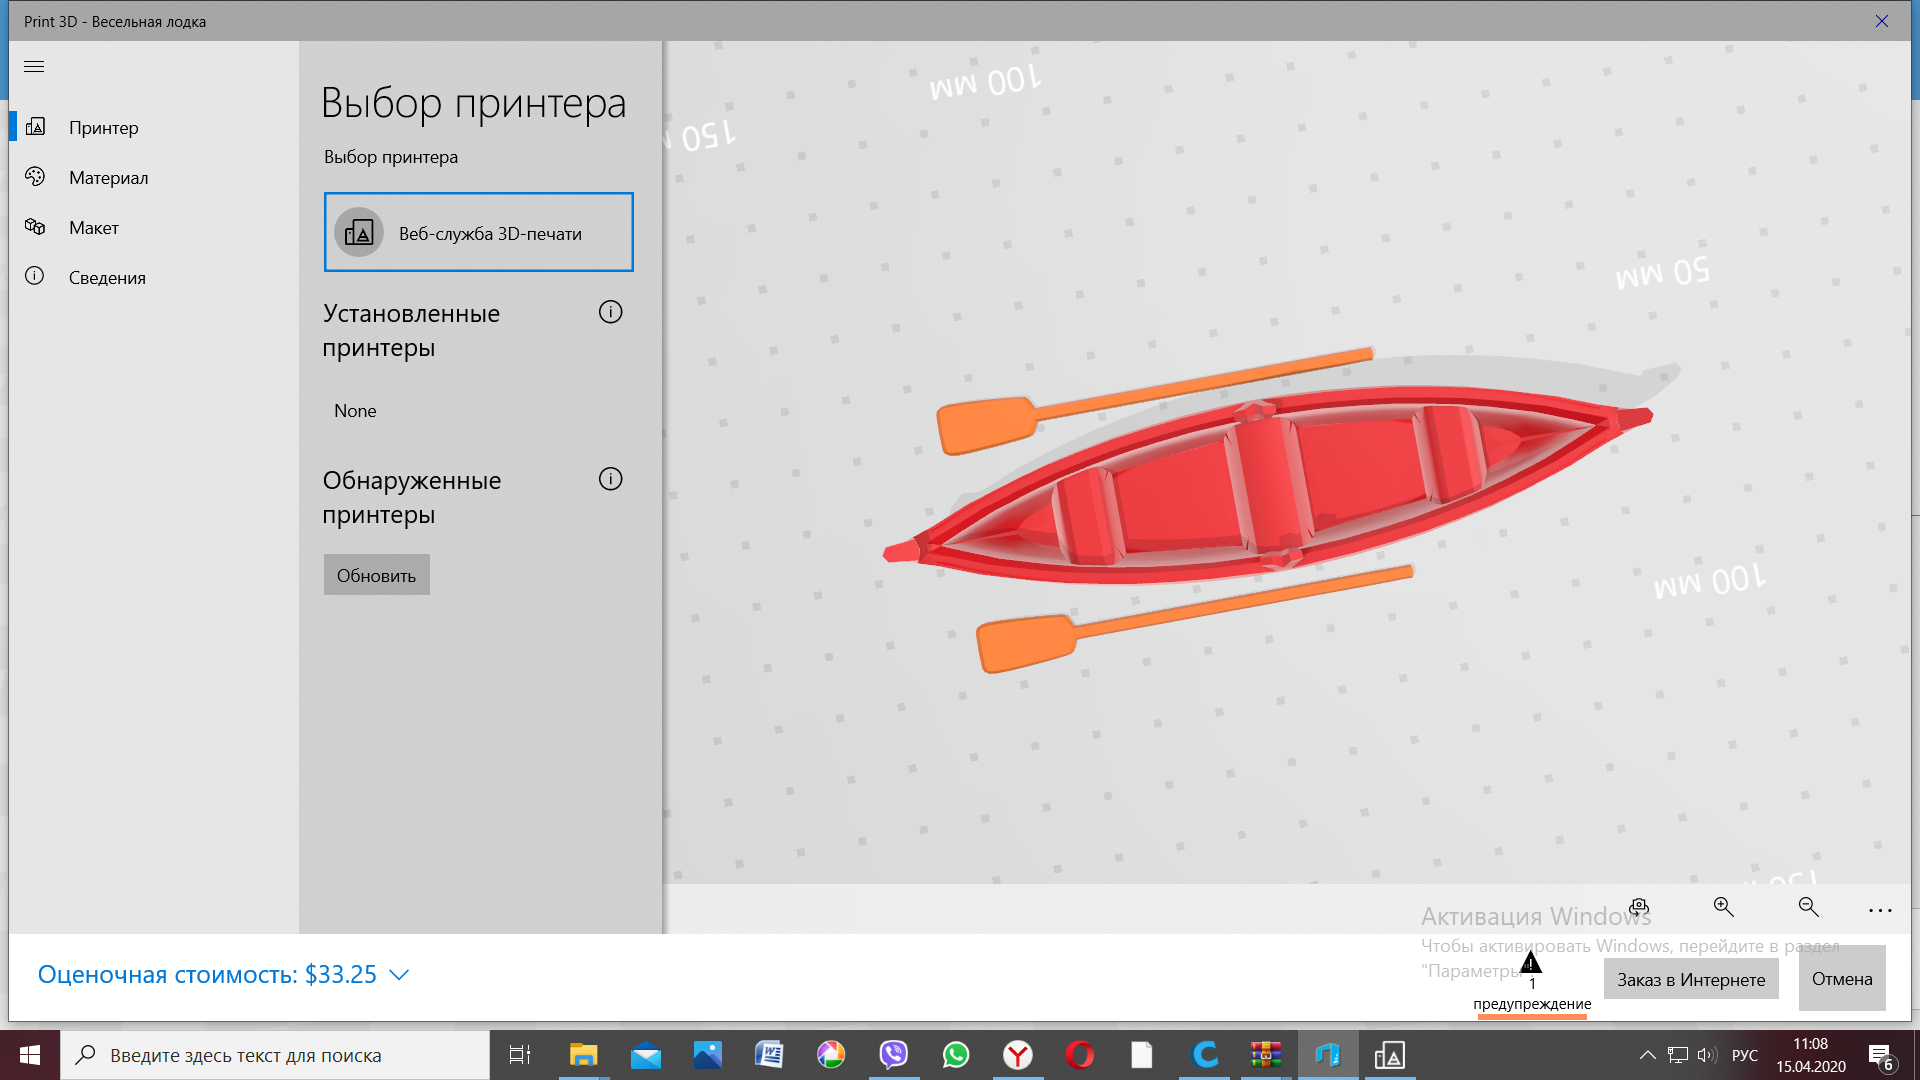This screenshot has height=1080, width=1920.
Task: Show info about Установленные принтеры
Action: pyautogui.click(x=610, y=312)
